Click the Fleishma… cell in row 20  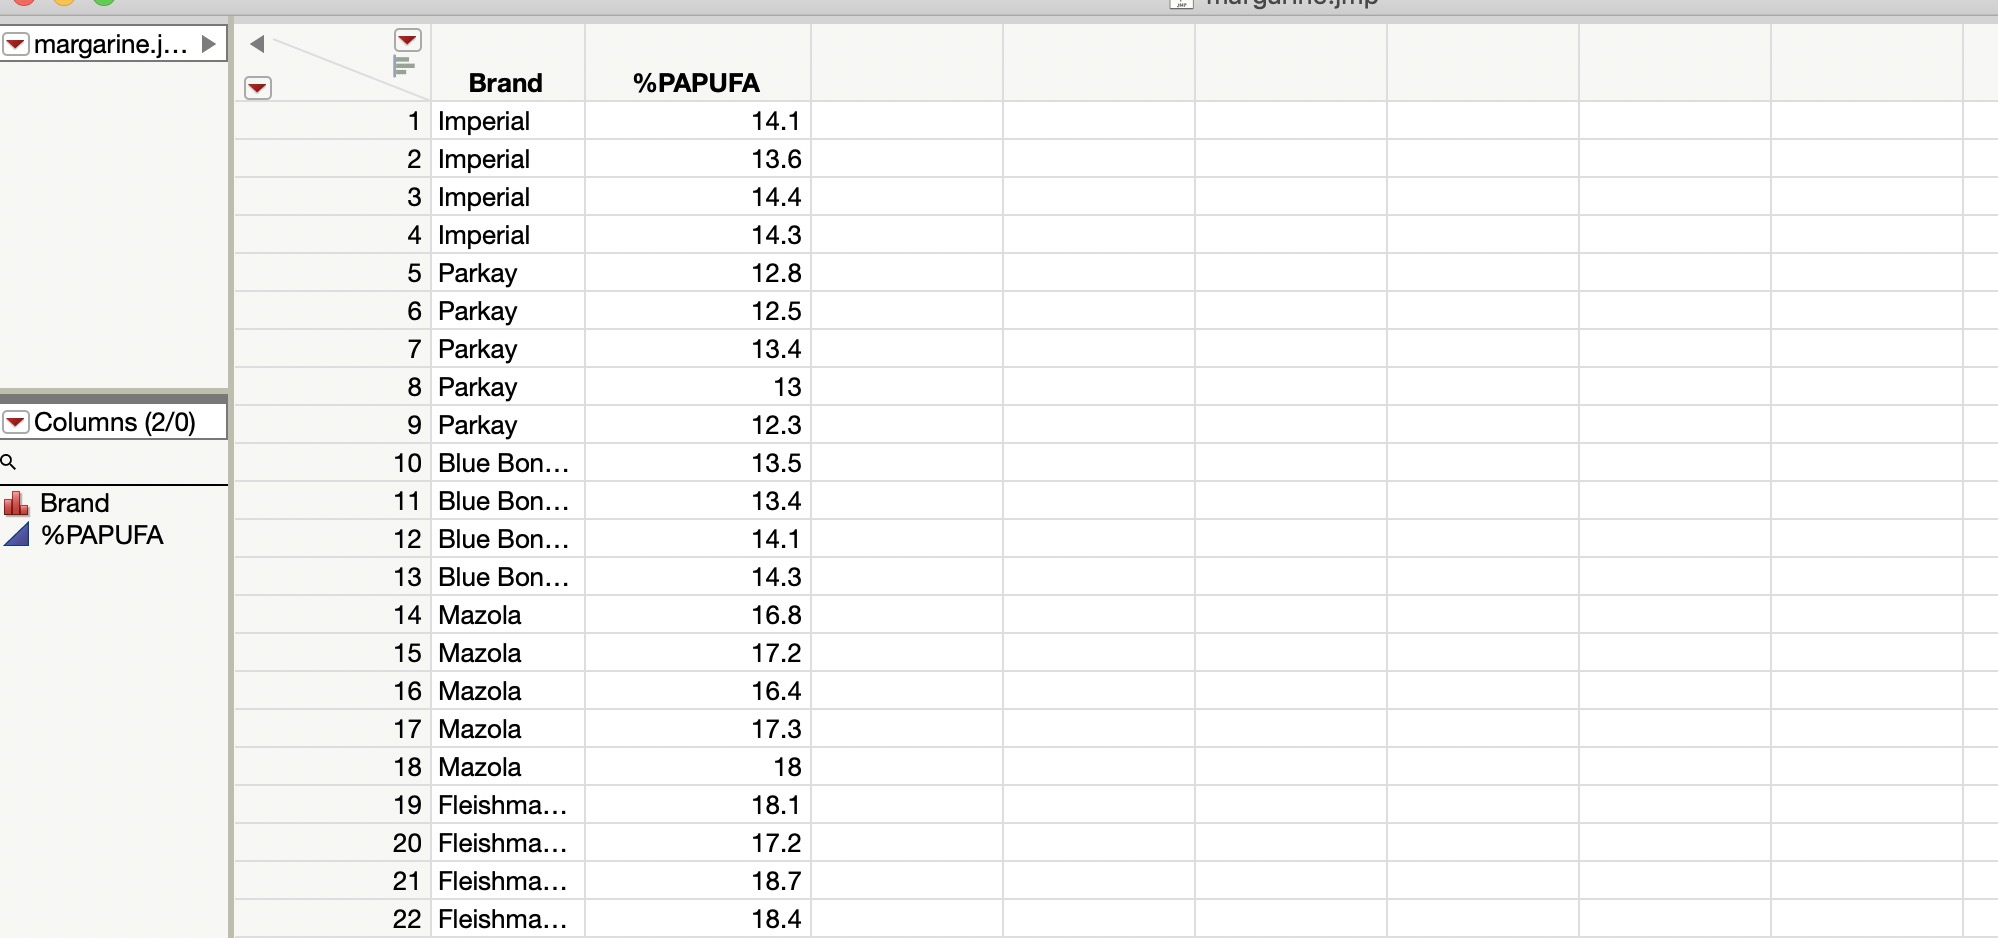508,843
